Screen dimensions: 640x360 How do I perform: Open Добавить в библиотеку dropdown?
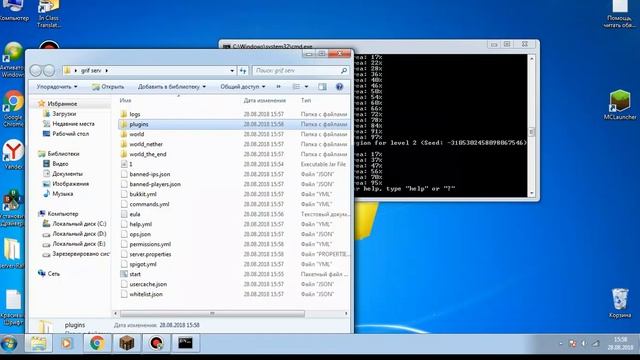coord(171,87)
